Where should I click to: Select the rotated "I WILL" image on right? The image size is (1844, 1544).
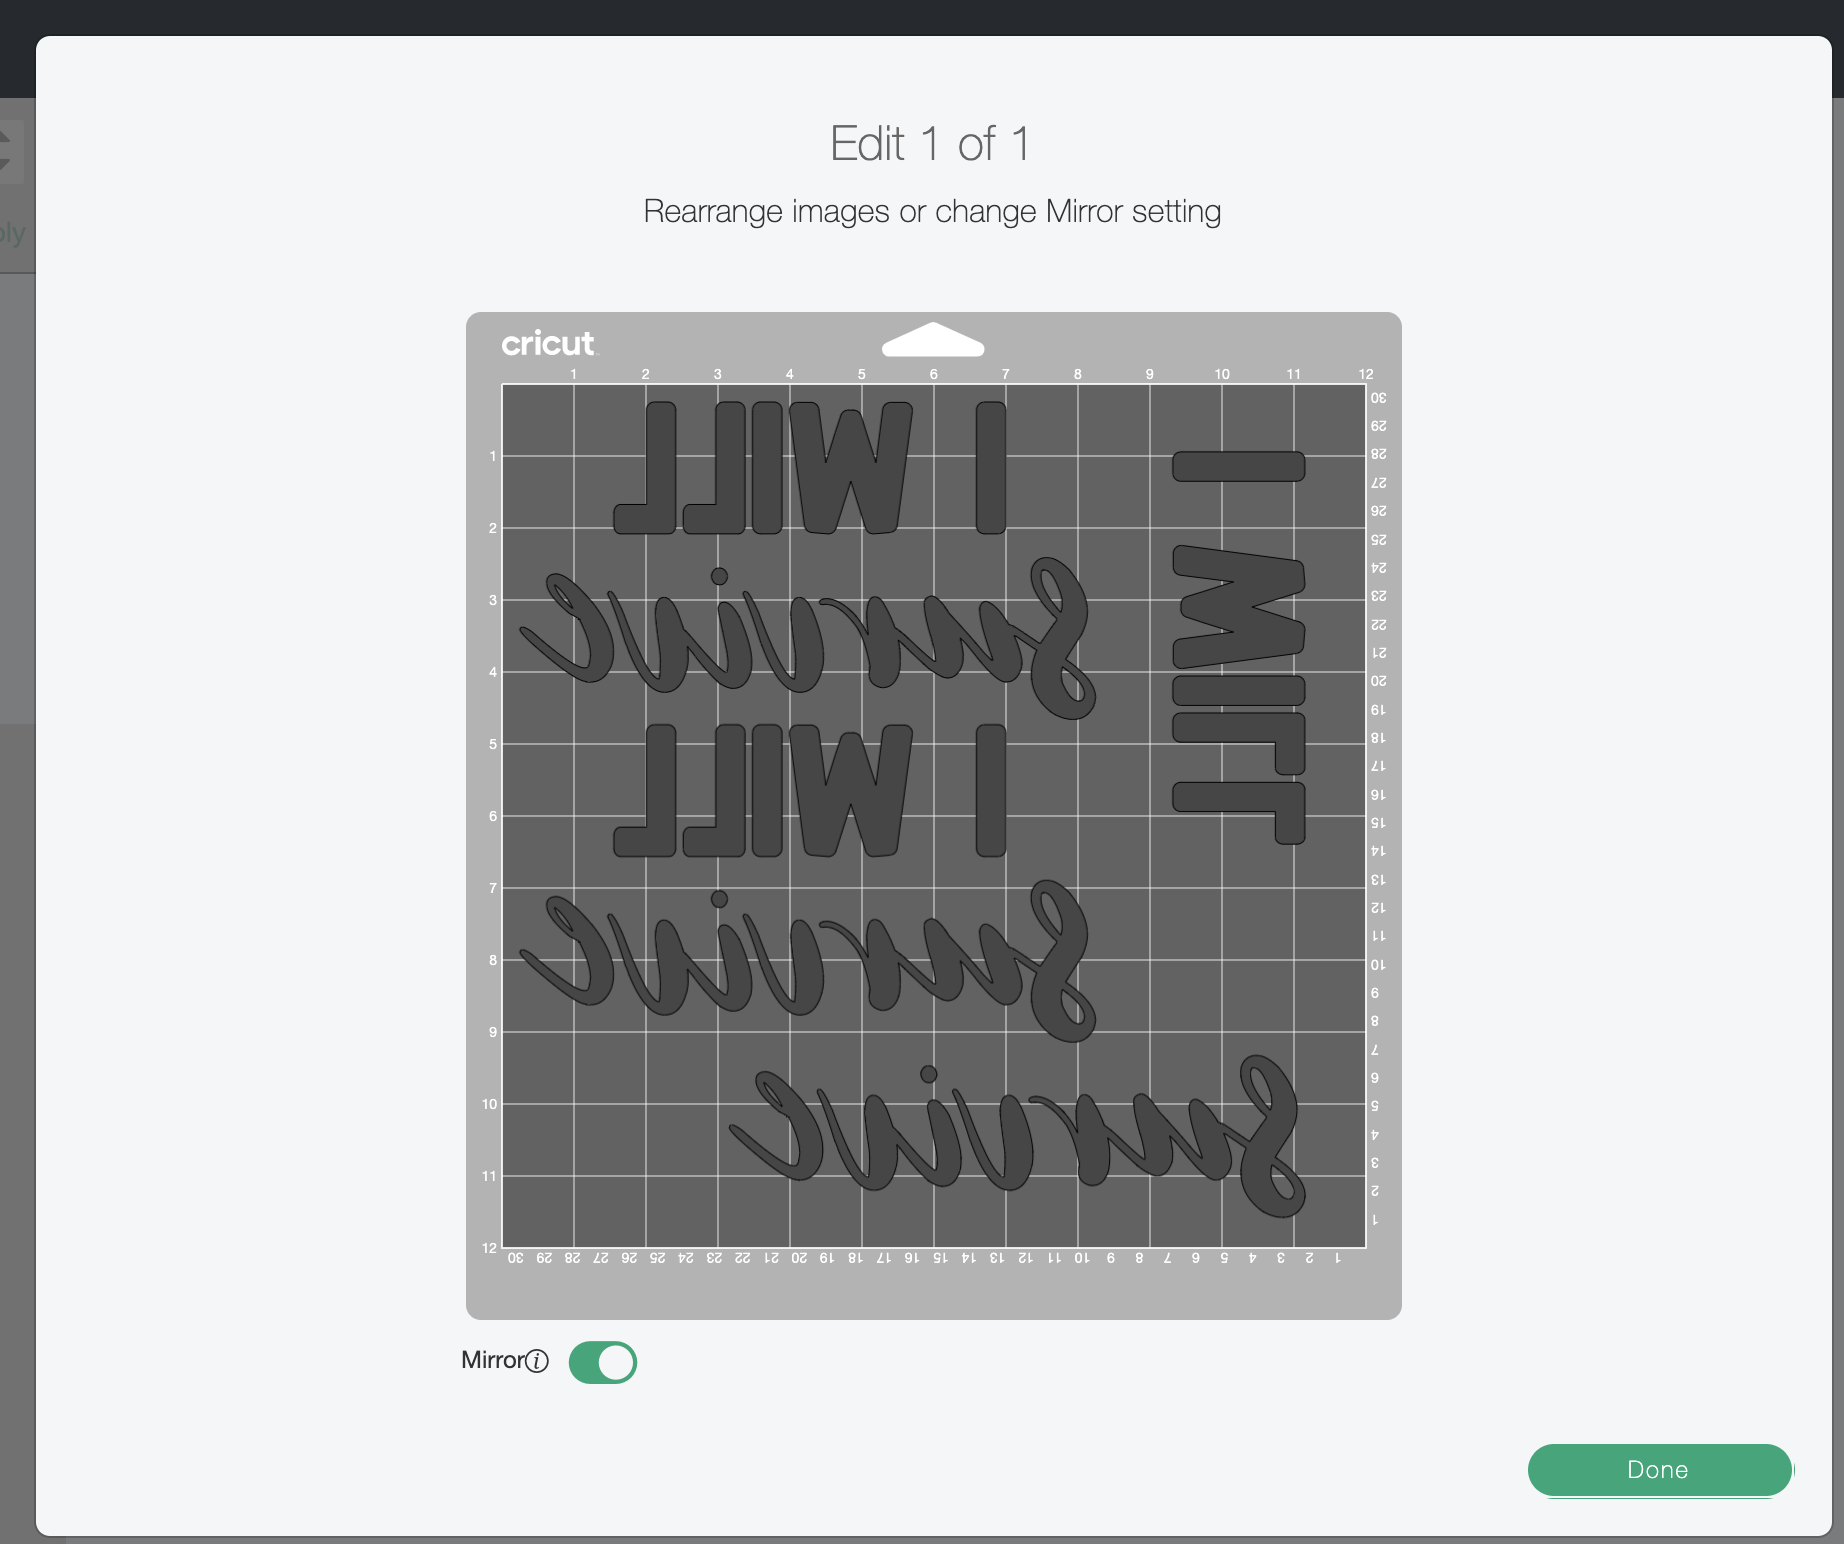[1239, 647]
